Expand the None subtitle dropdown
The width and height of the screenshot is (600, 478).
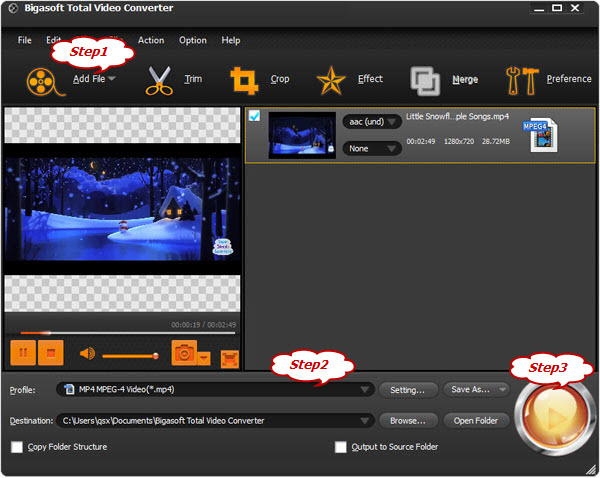tap(372, 148)
